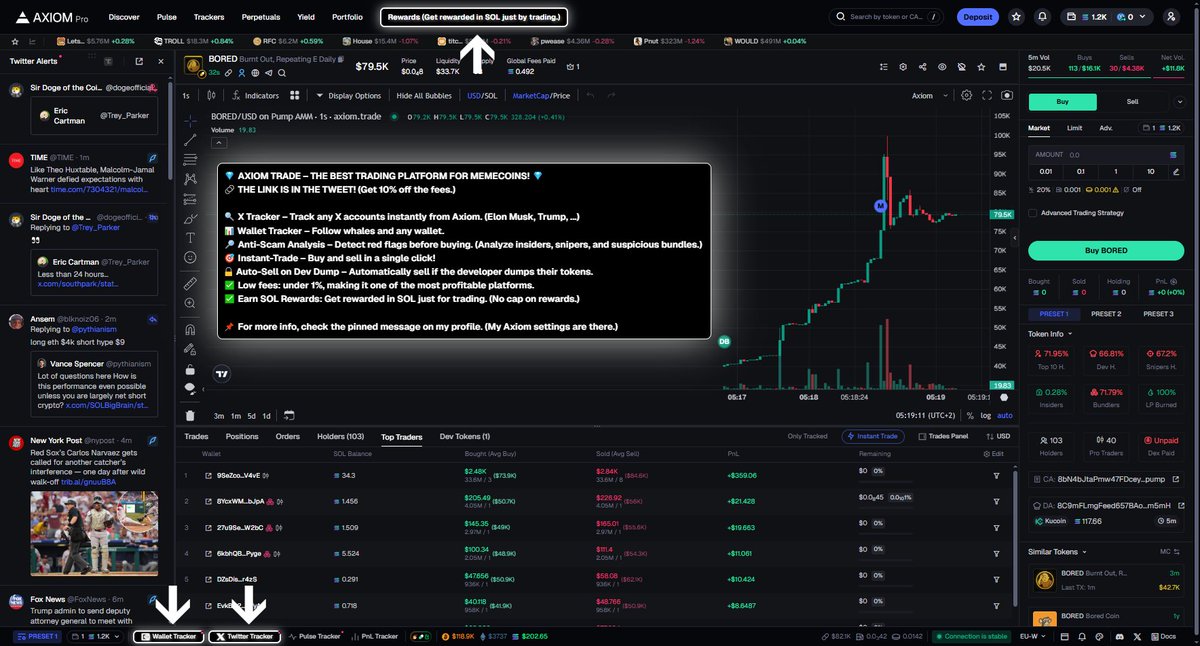Open the notifications bell icon

coord(1043,17)
